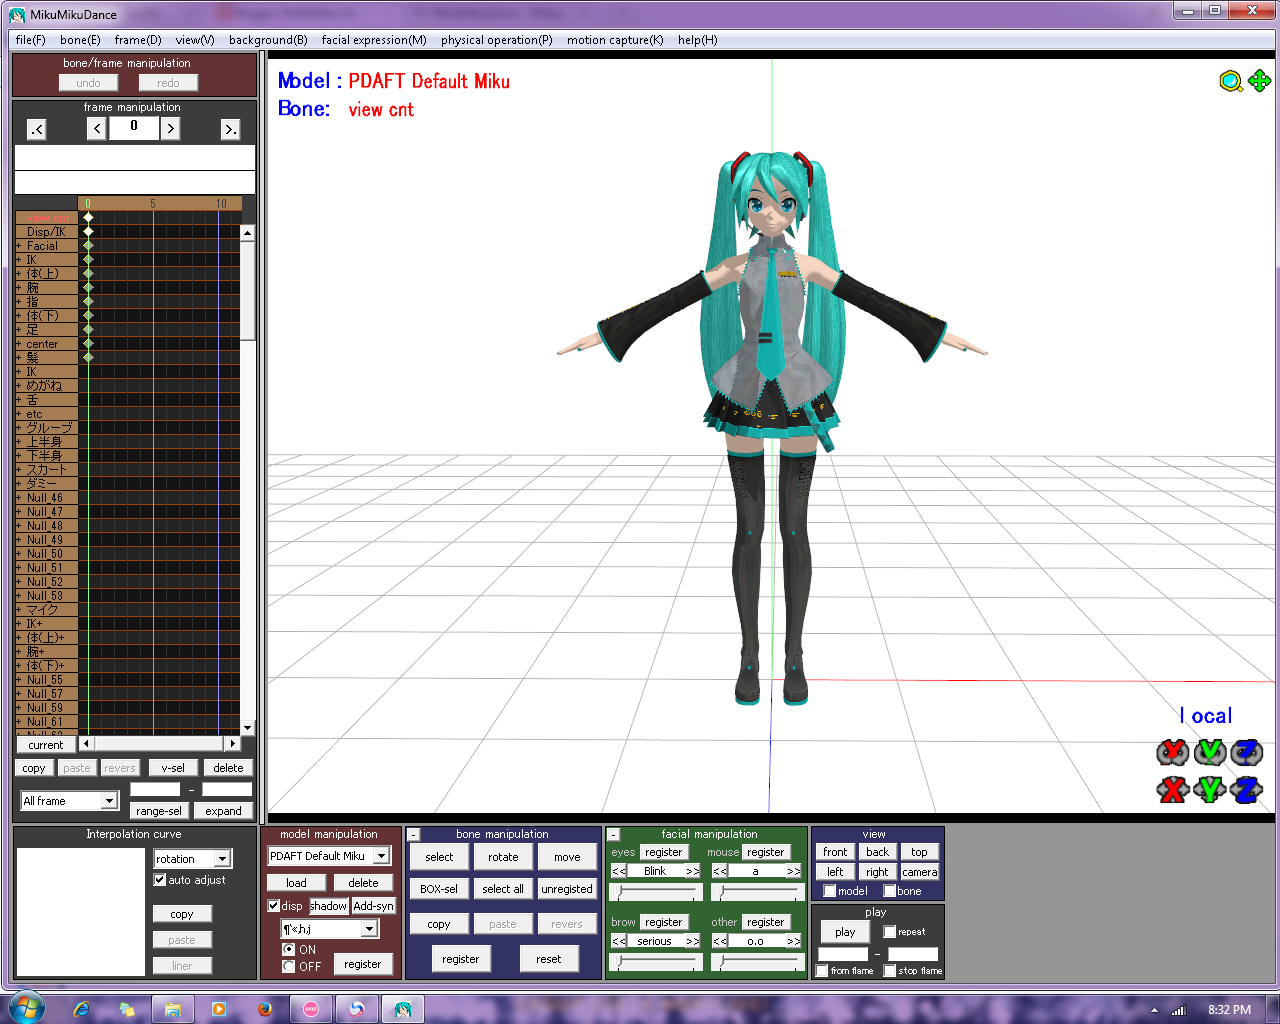This screenshot has width=1280, height=1024.
Task: Enable the disp checkbox in model manipulation
Action: click(275, 906)
